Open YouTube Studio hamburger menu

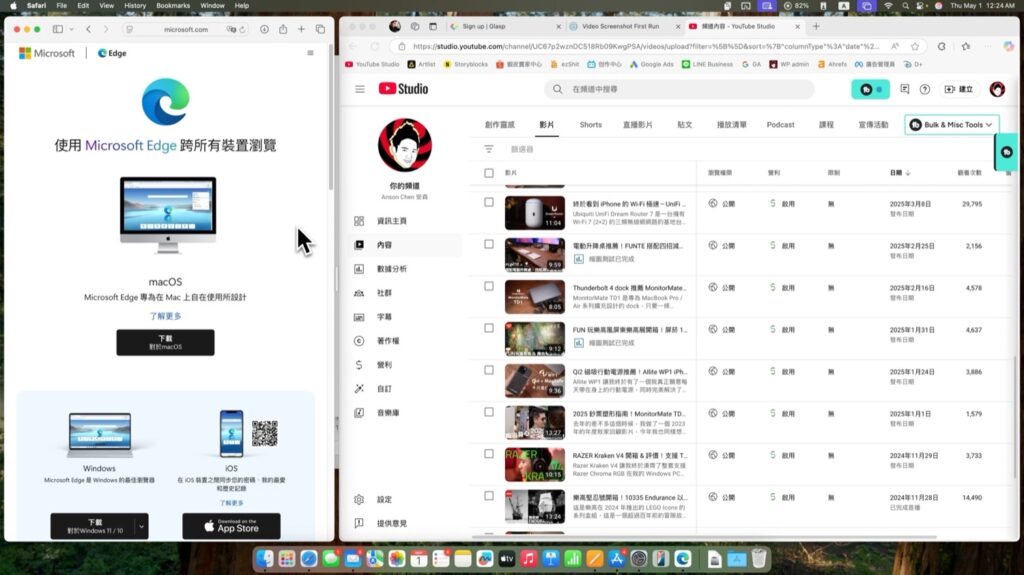(360, 89)
